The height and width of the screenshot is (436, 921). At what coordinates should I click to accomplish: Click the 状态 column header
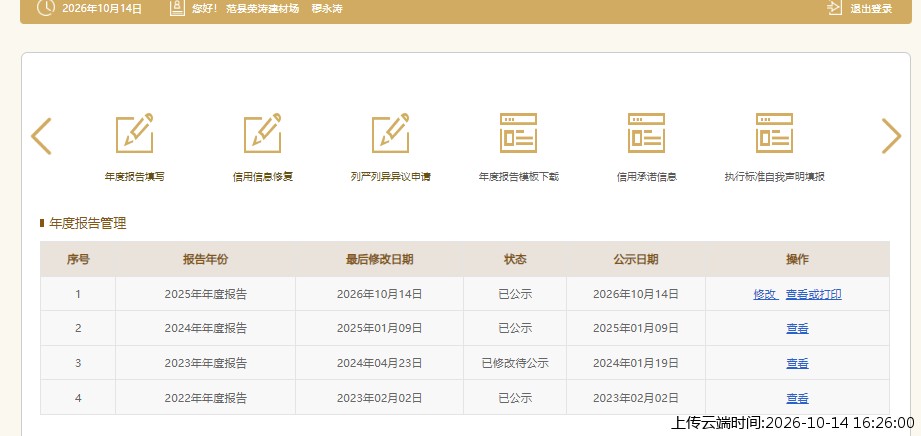click(515, 259)
